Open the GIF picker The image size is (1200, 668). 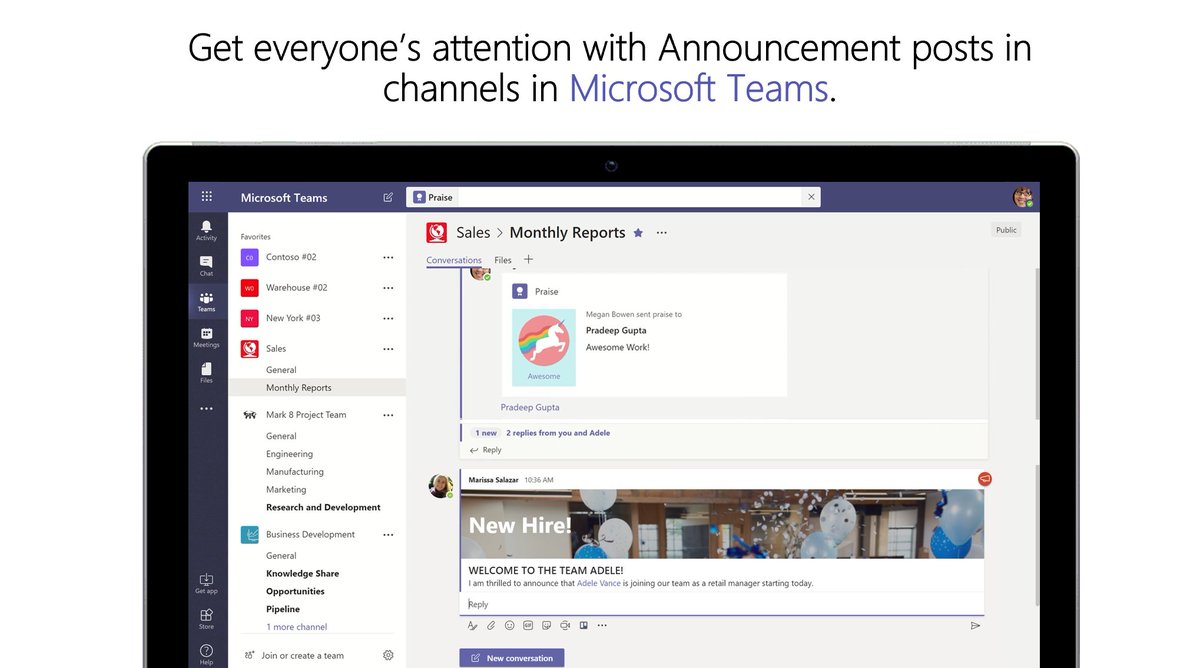(528, 626)
